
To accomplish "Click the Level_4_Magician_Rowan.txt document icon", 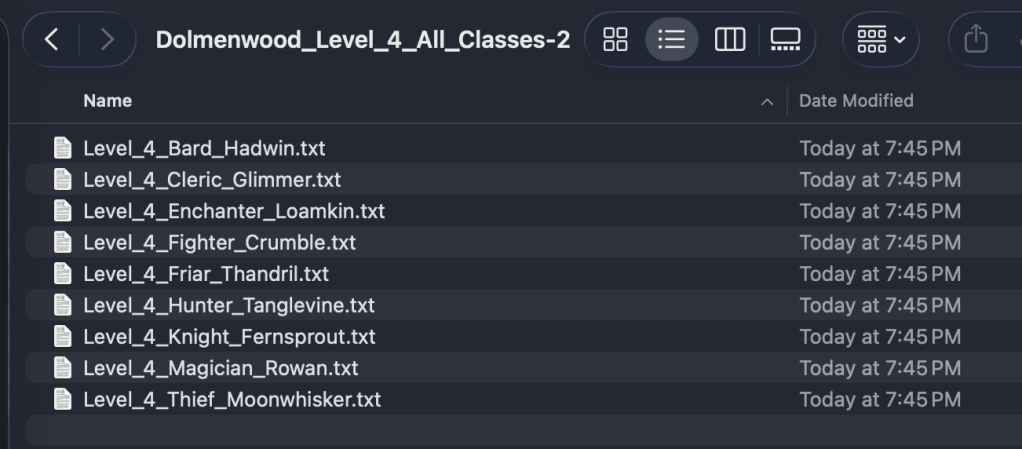I will [x=62, y=369].
